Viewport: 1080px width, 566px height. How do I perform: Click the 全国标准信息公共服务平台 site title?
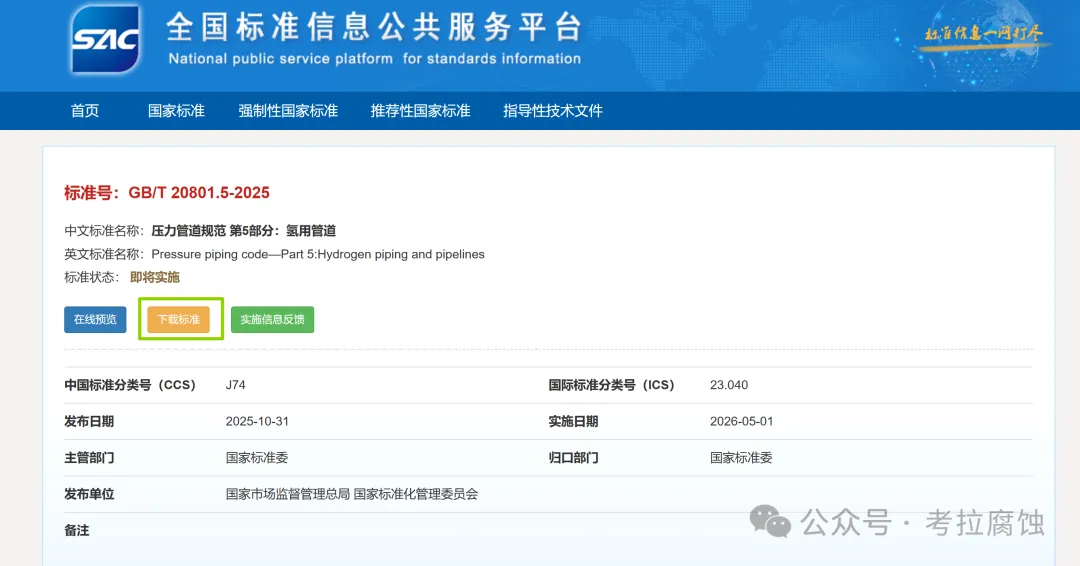click(373, 27)
